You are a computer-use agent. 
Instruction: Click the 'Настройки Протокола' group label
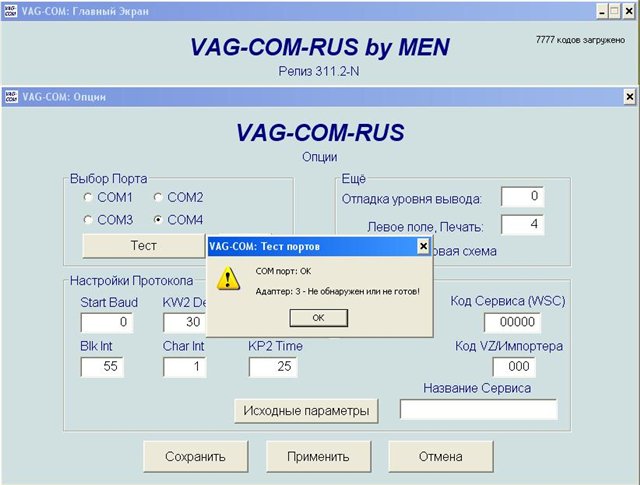pos(131,281)
